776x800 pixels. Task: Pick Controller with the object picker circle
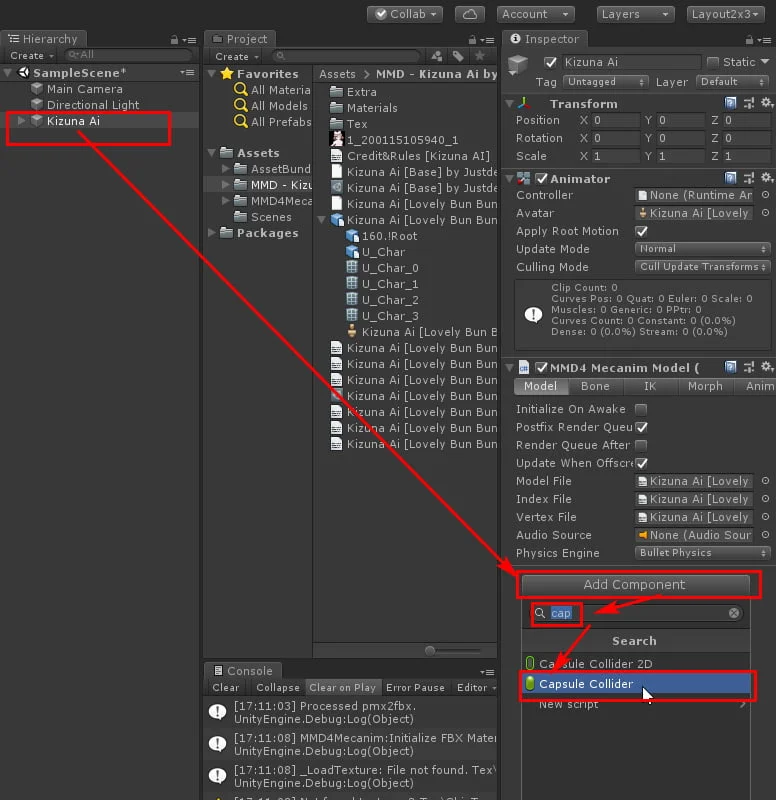tap(765, 196)
